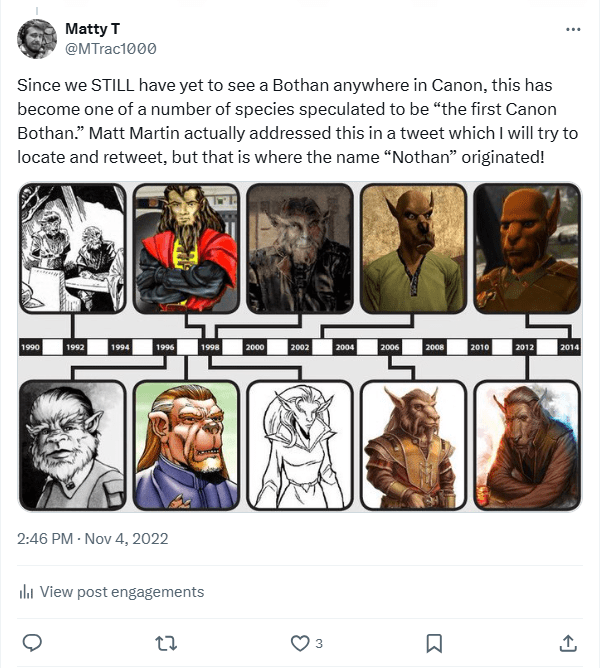The width and height of the screenshot is (601, 668).
Task: Open the black-and-white comic panel thumbnail
Action: [73, 248]
